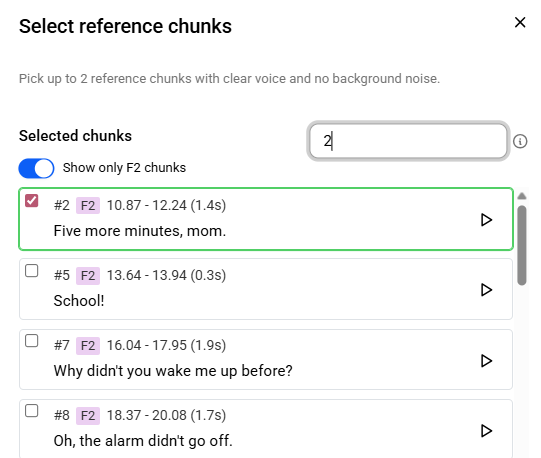Select the 'Why didn't you wake me up before?' row
This screenshot has height=458, width=541.
point(266,360)
